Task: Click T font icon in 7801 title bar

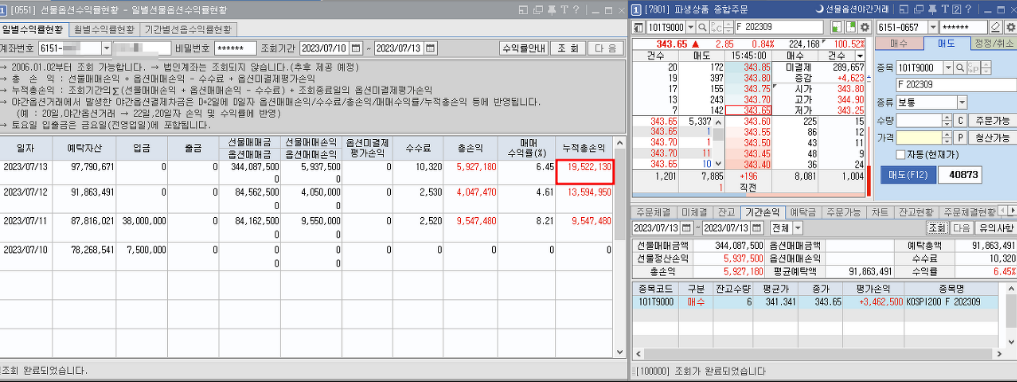Action: coord(944,10)
